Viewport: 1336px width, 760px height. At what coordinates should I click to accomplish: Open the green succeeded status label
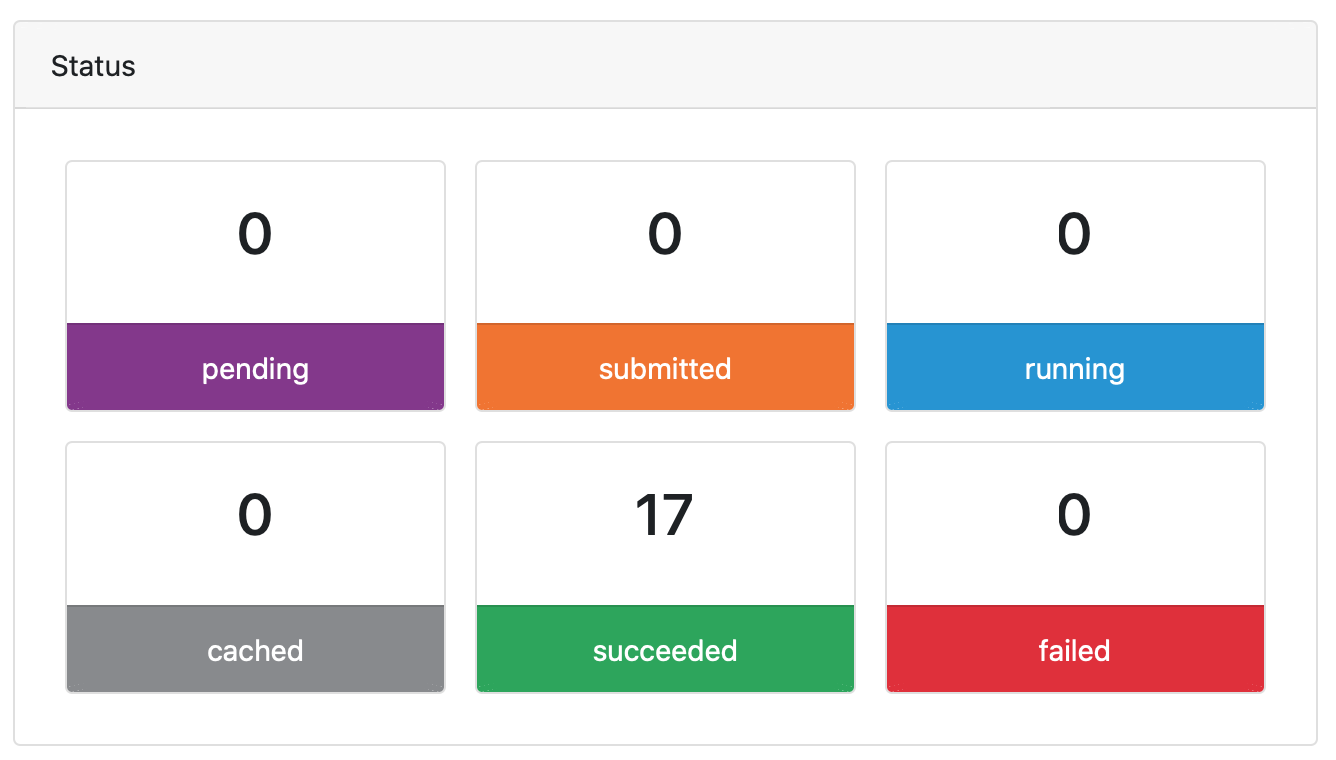point(665,650)
